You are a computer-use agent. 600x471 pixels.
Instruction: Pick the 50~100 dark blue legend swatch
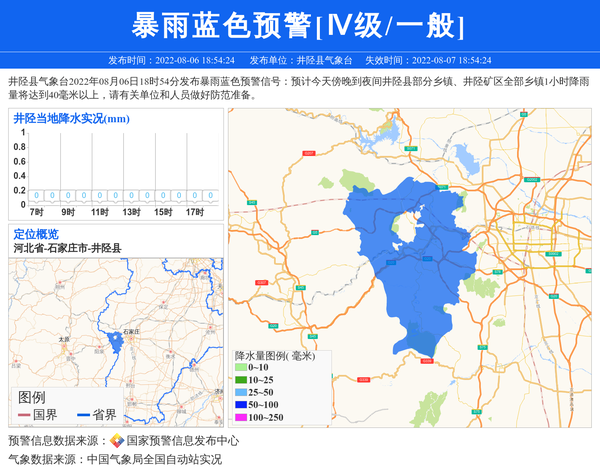click(240, 404)
